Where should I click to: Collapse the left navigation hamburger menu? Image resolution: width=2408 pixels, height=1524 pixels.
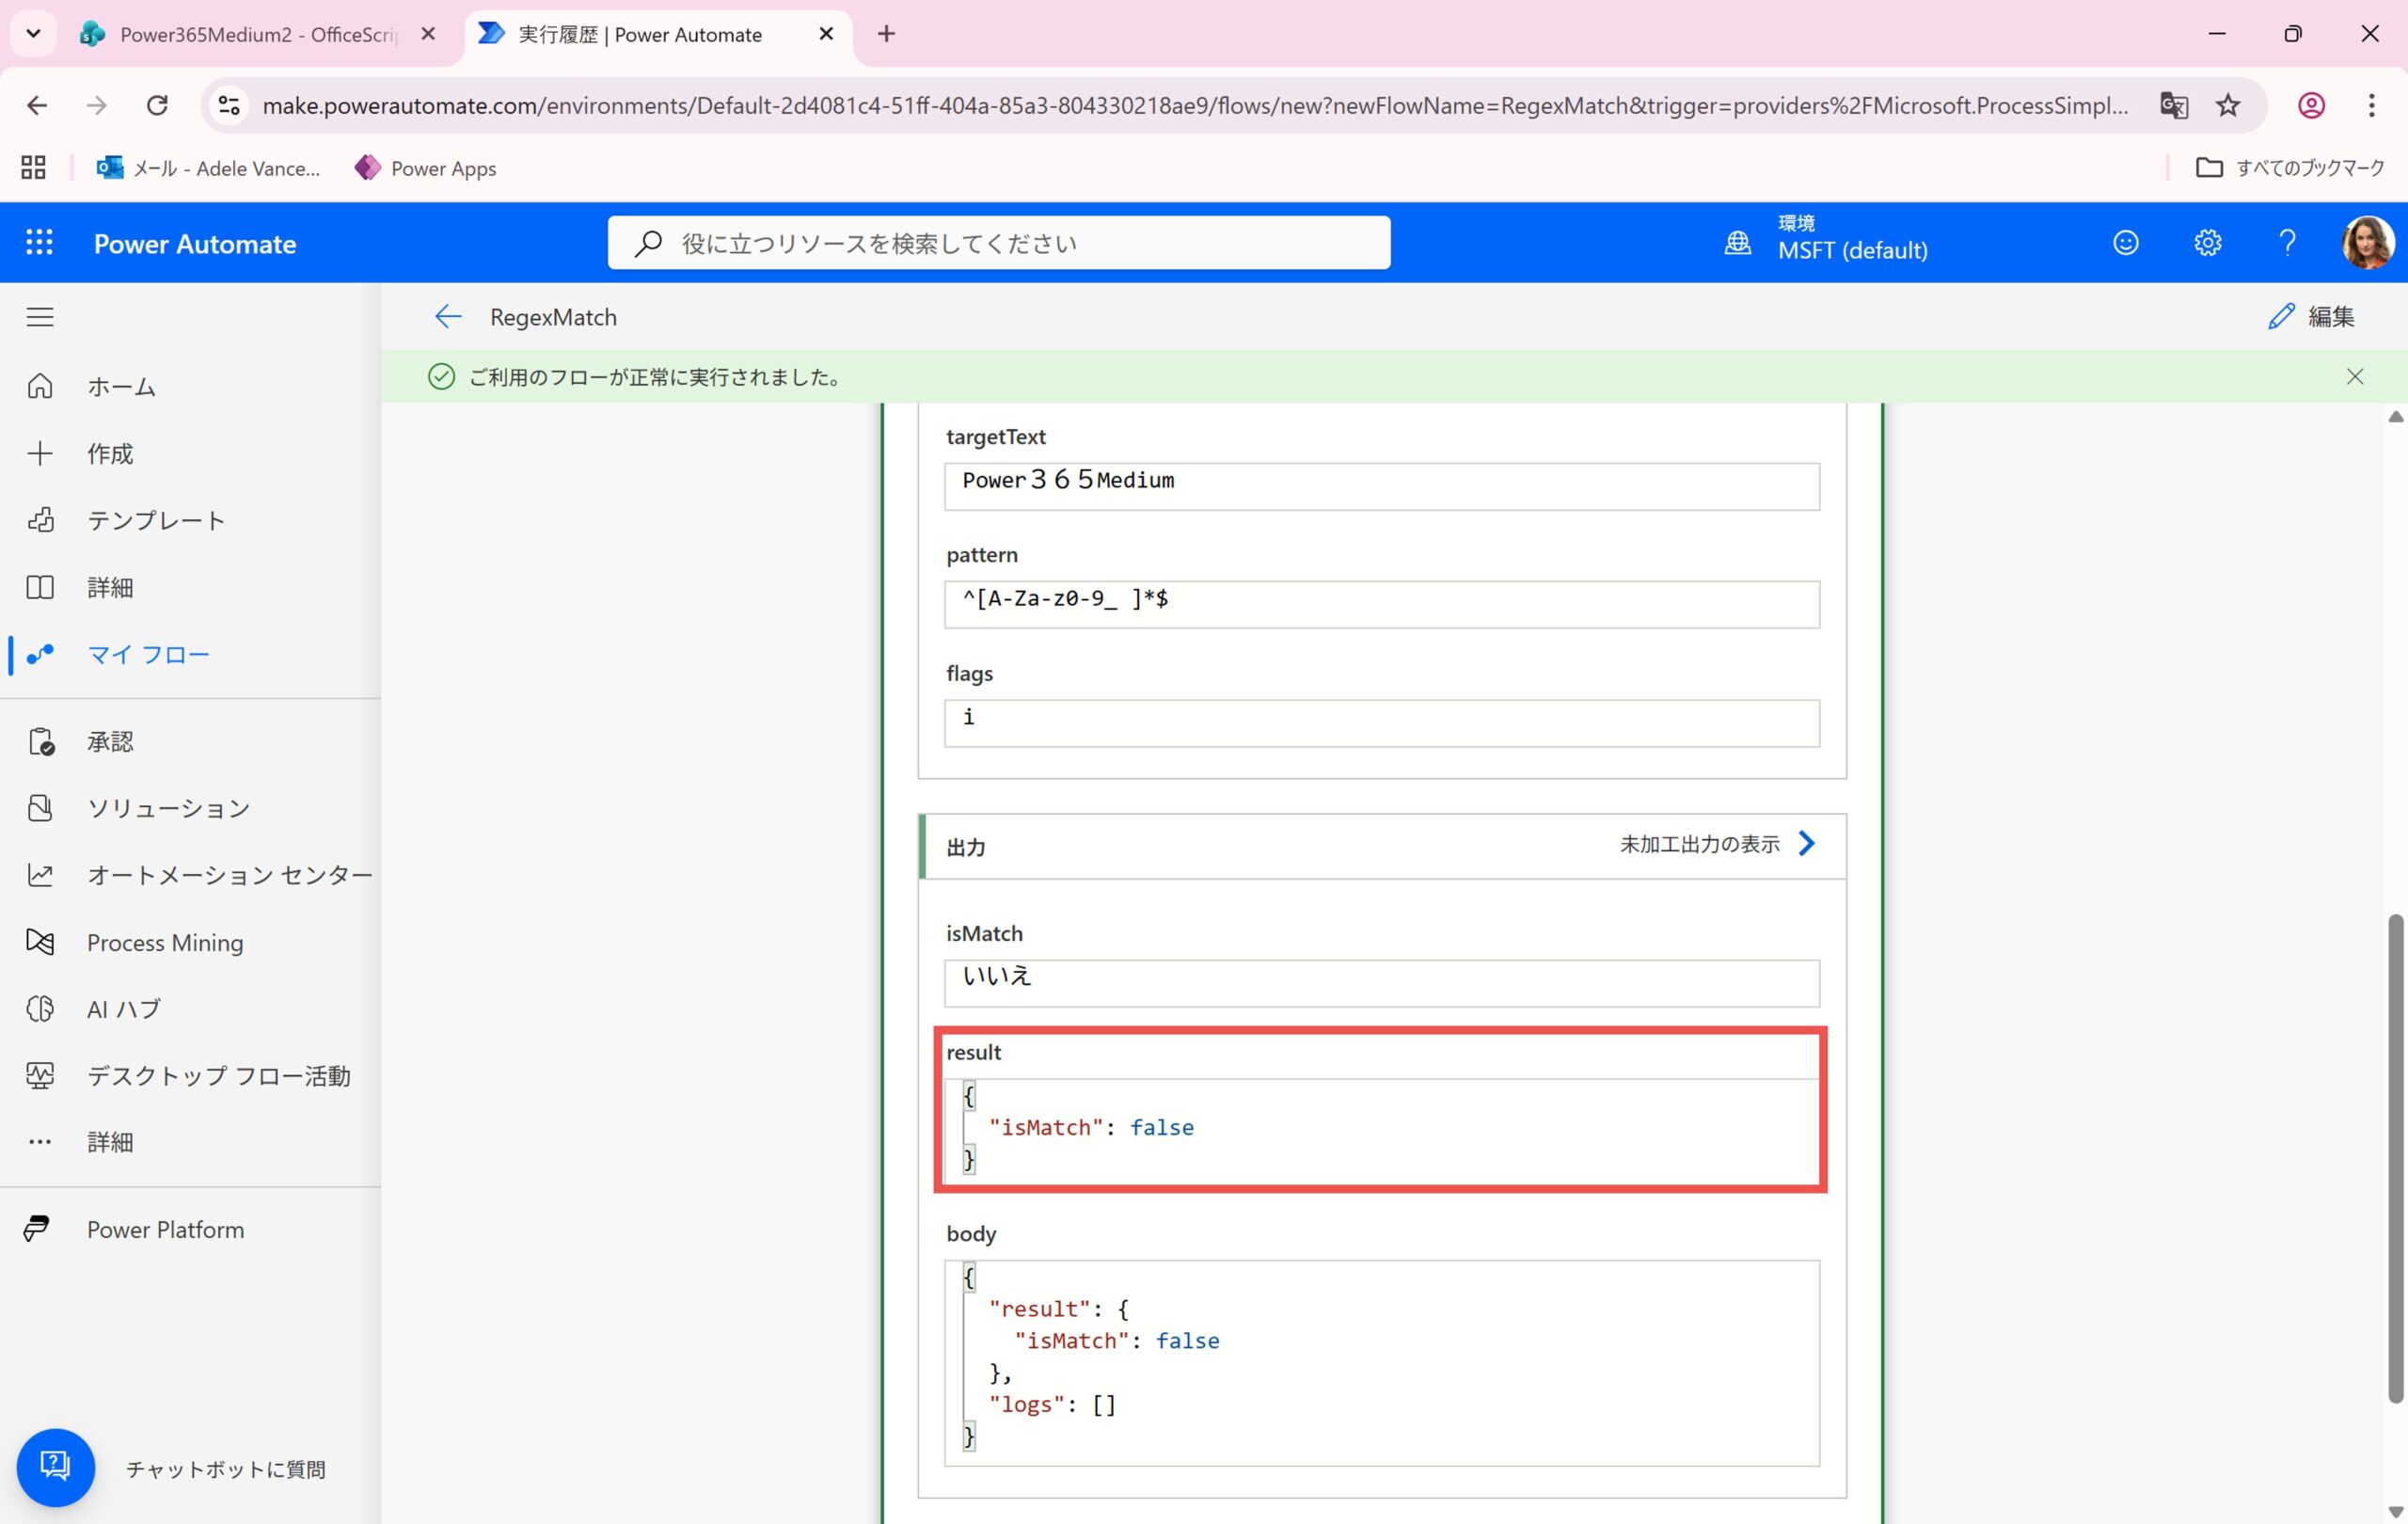tap(40, 317)
